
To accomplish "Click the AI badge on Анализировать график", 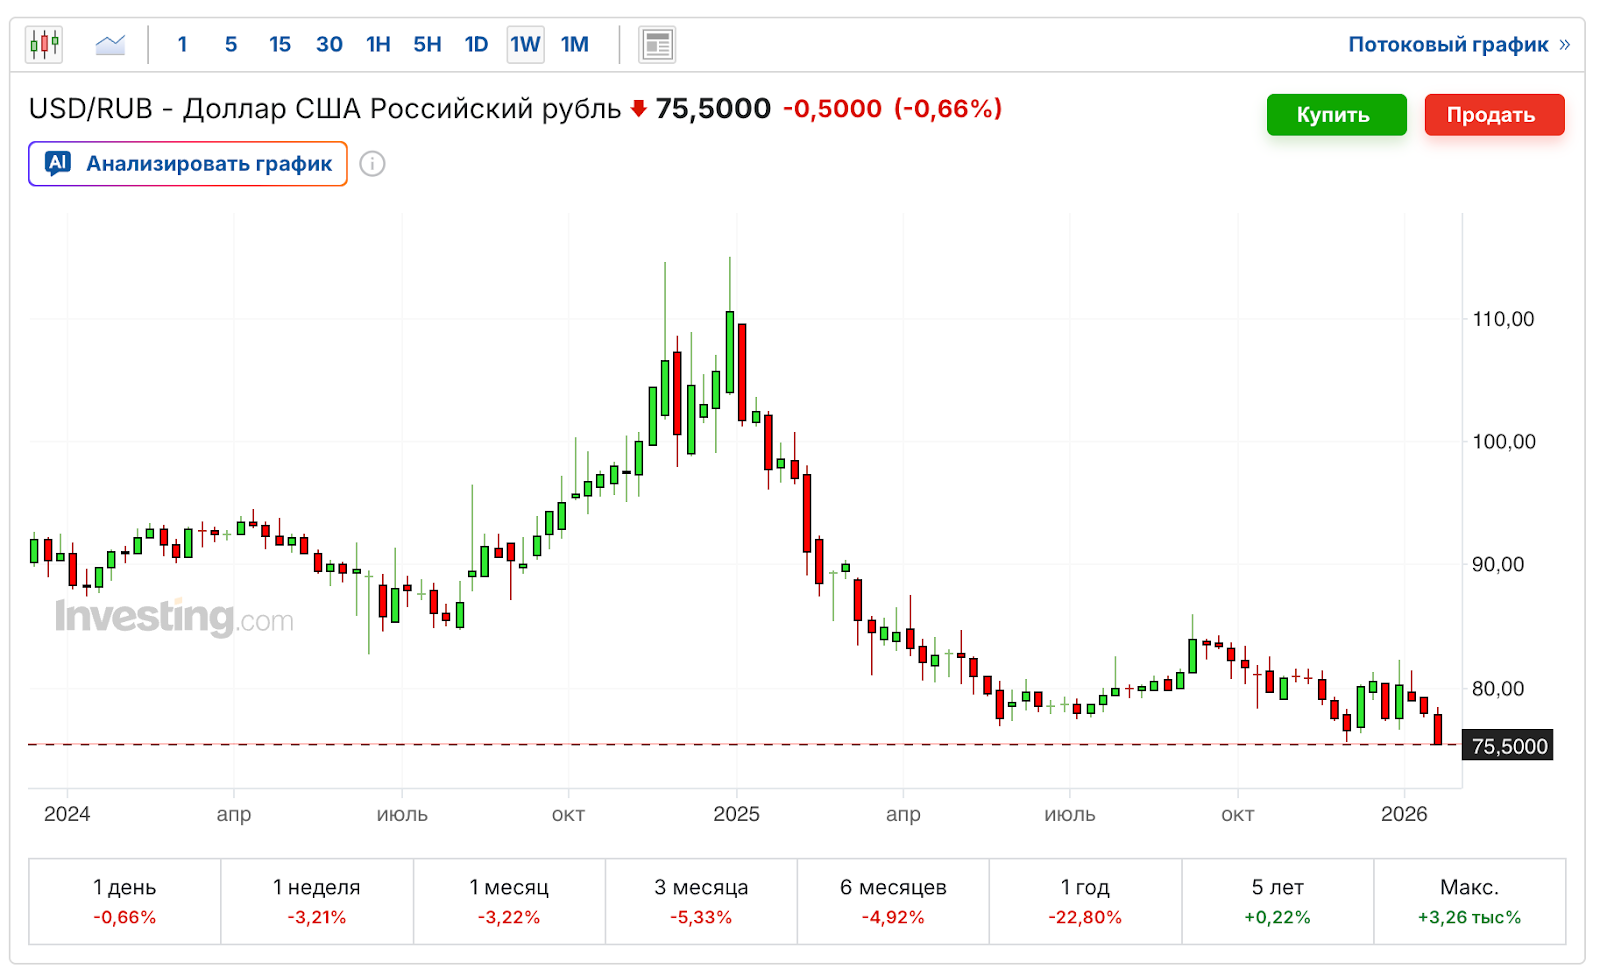I will [58, 163].
